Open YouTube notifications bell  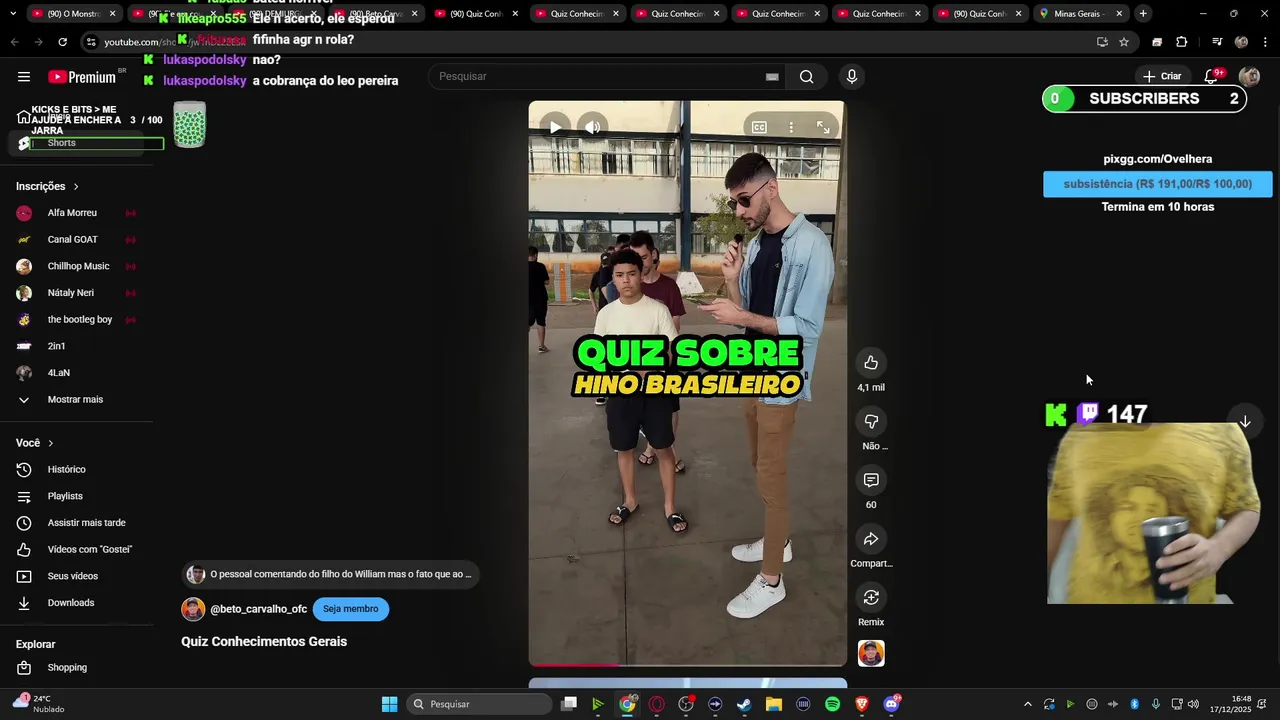click(1211, 76)
